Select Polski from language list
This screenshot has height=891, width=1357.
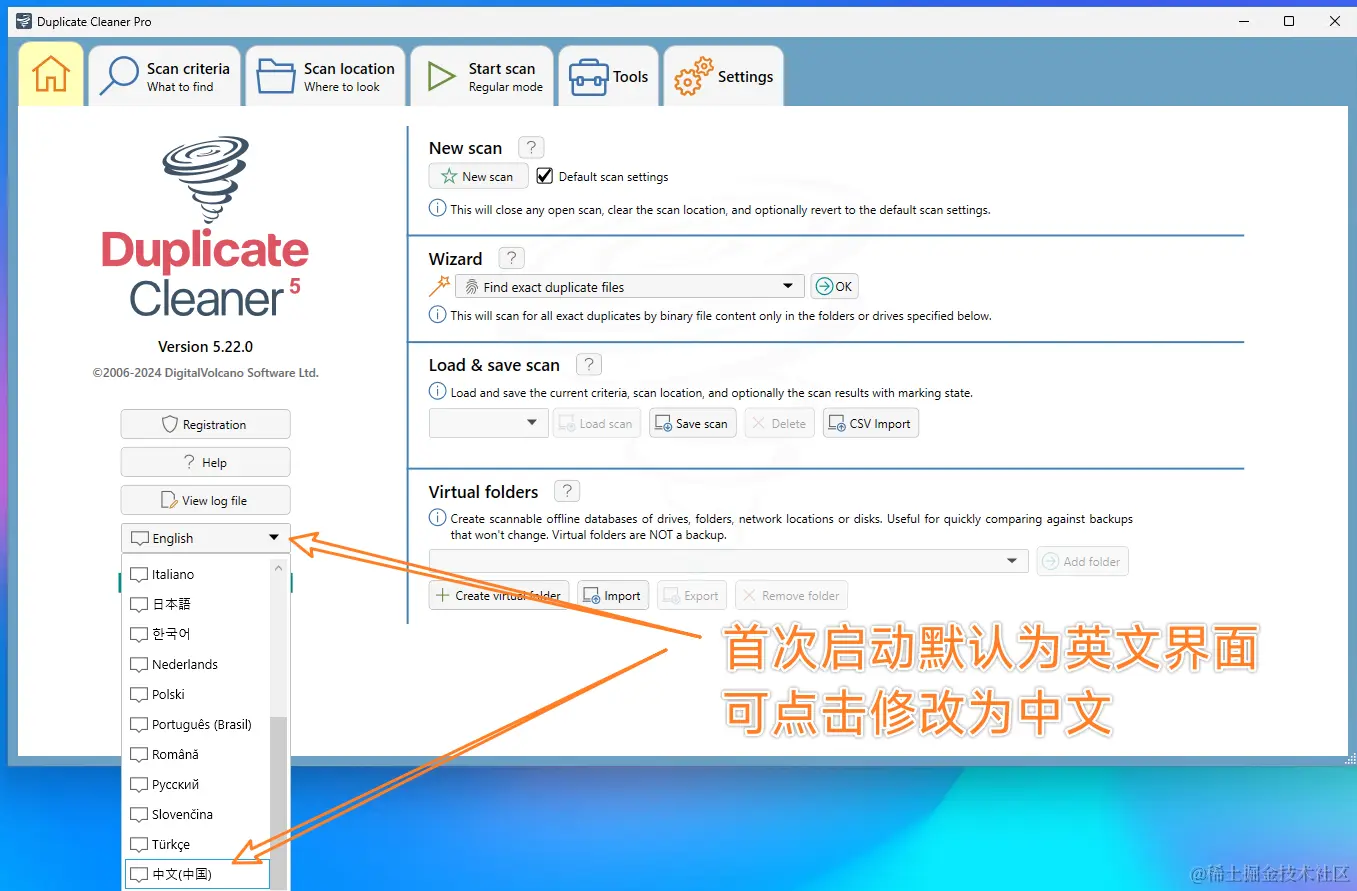tap(197, 694)
